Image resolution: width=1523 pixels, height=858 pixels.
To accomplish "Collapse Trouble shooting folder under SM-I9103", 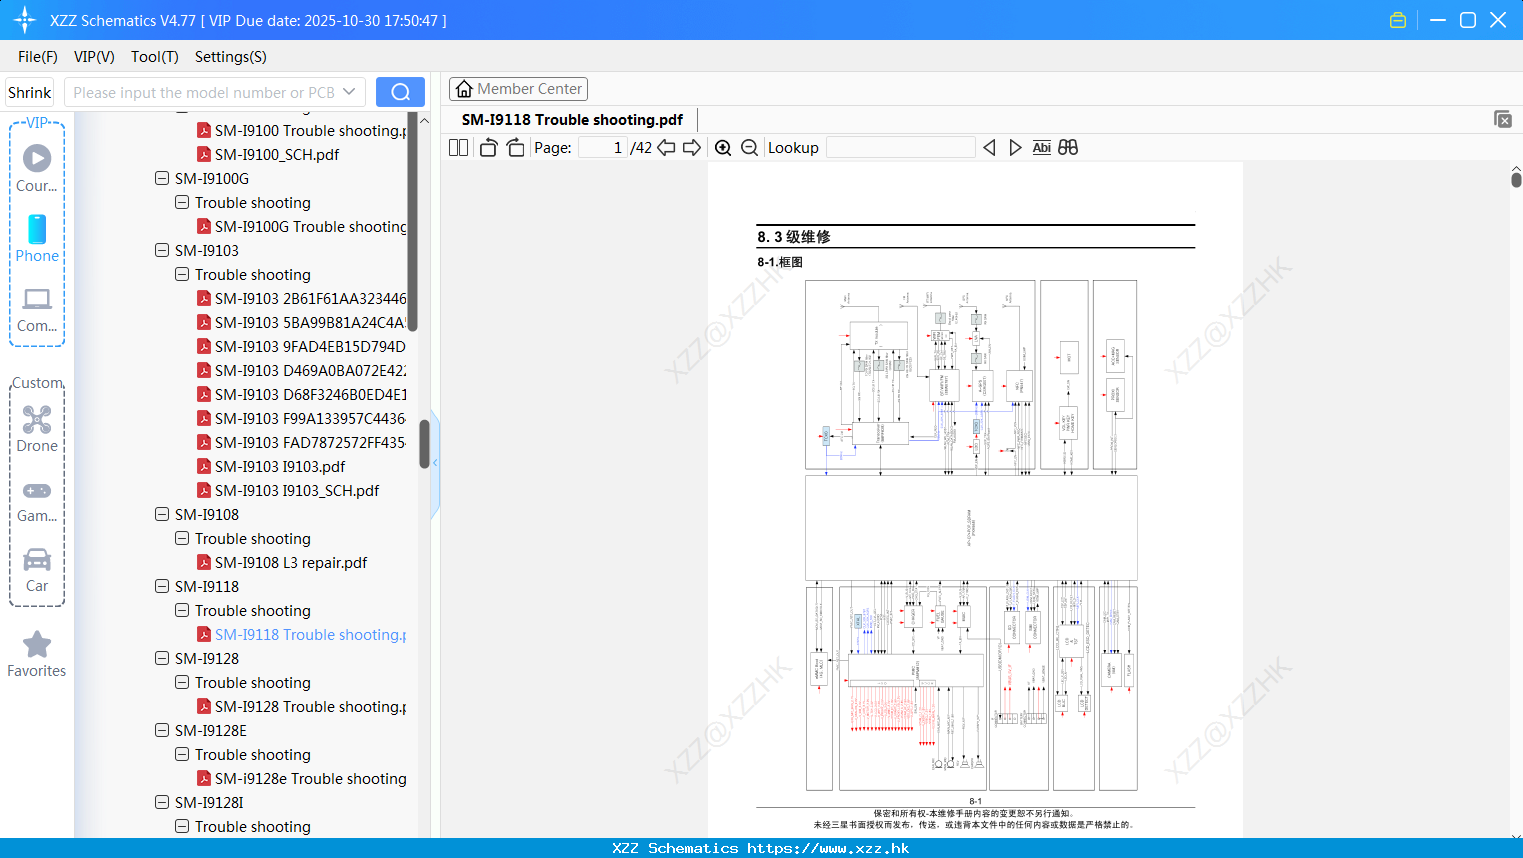I will tap(182, 274).
